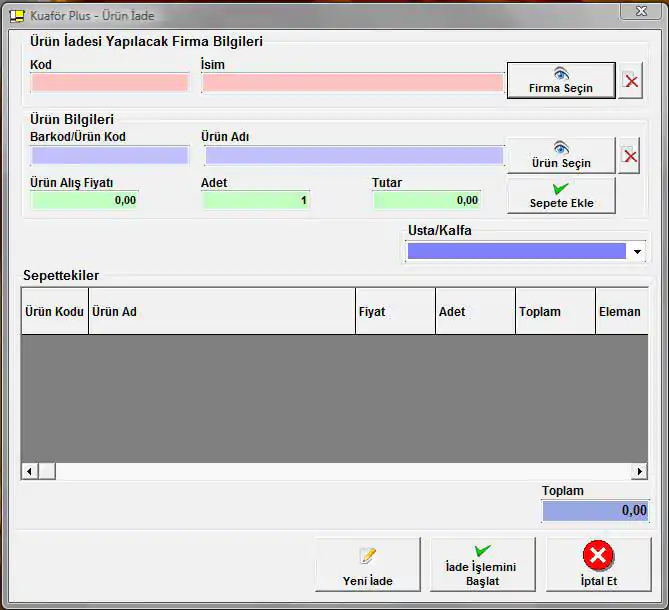Add product to cart with Sepete Ekle
Image resolution: width=669 pixels, height=610 pixels.
click(560, 196)
